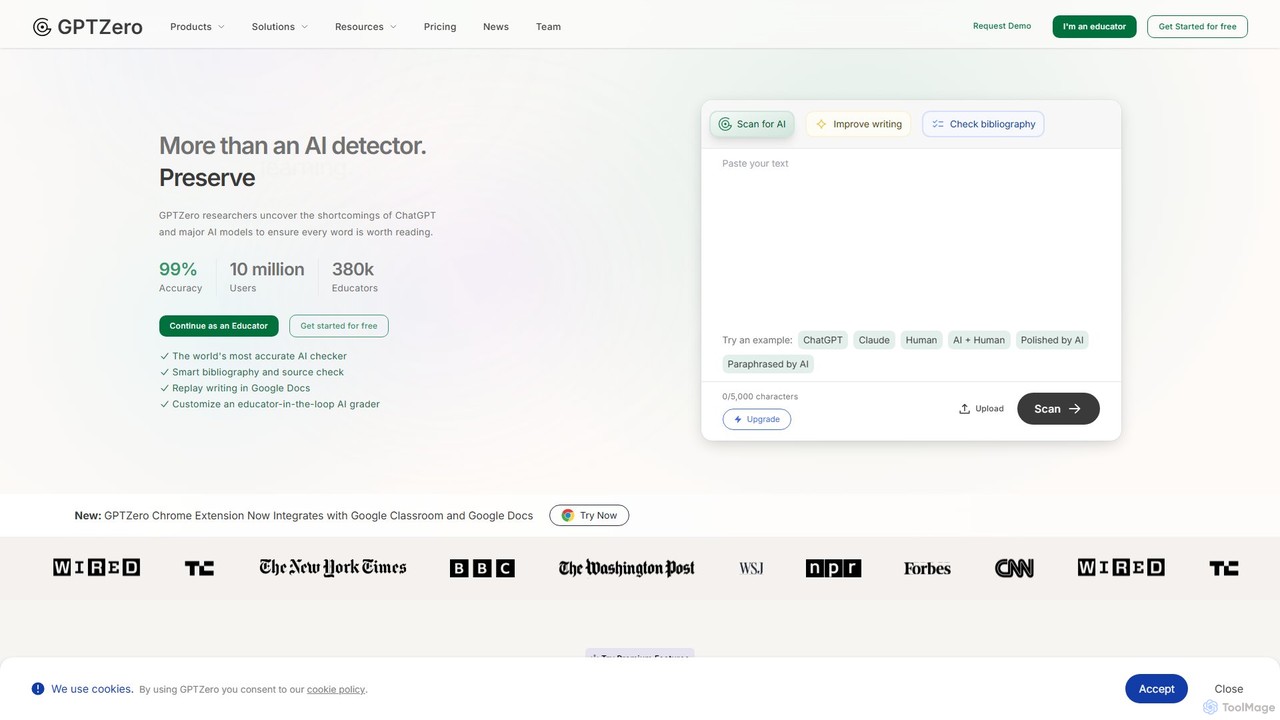Load the AI + Human example
Viewport: 1280px width, 720px height.
click(x=979, y=340)
